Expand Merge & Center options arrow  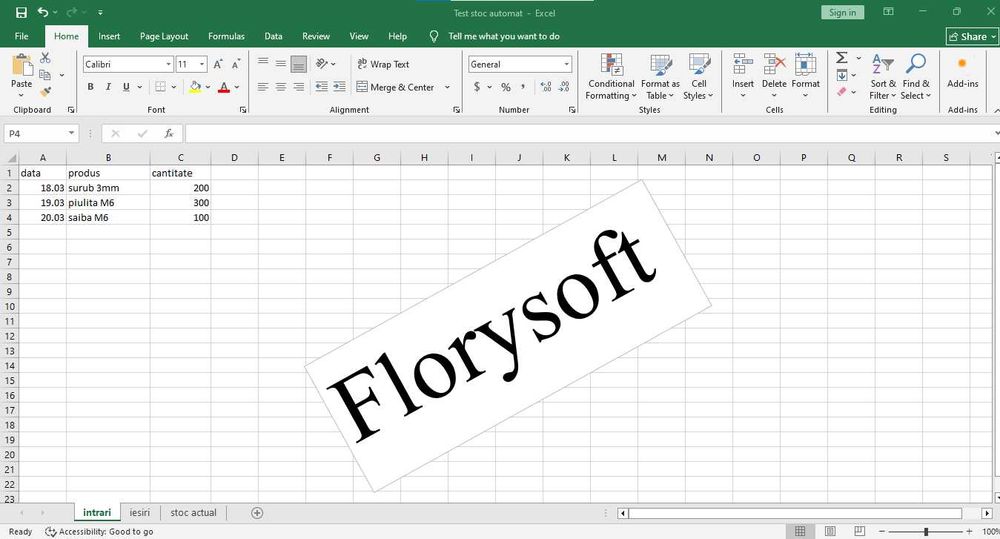point(447,87)
